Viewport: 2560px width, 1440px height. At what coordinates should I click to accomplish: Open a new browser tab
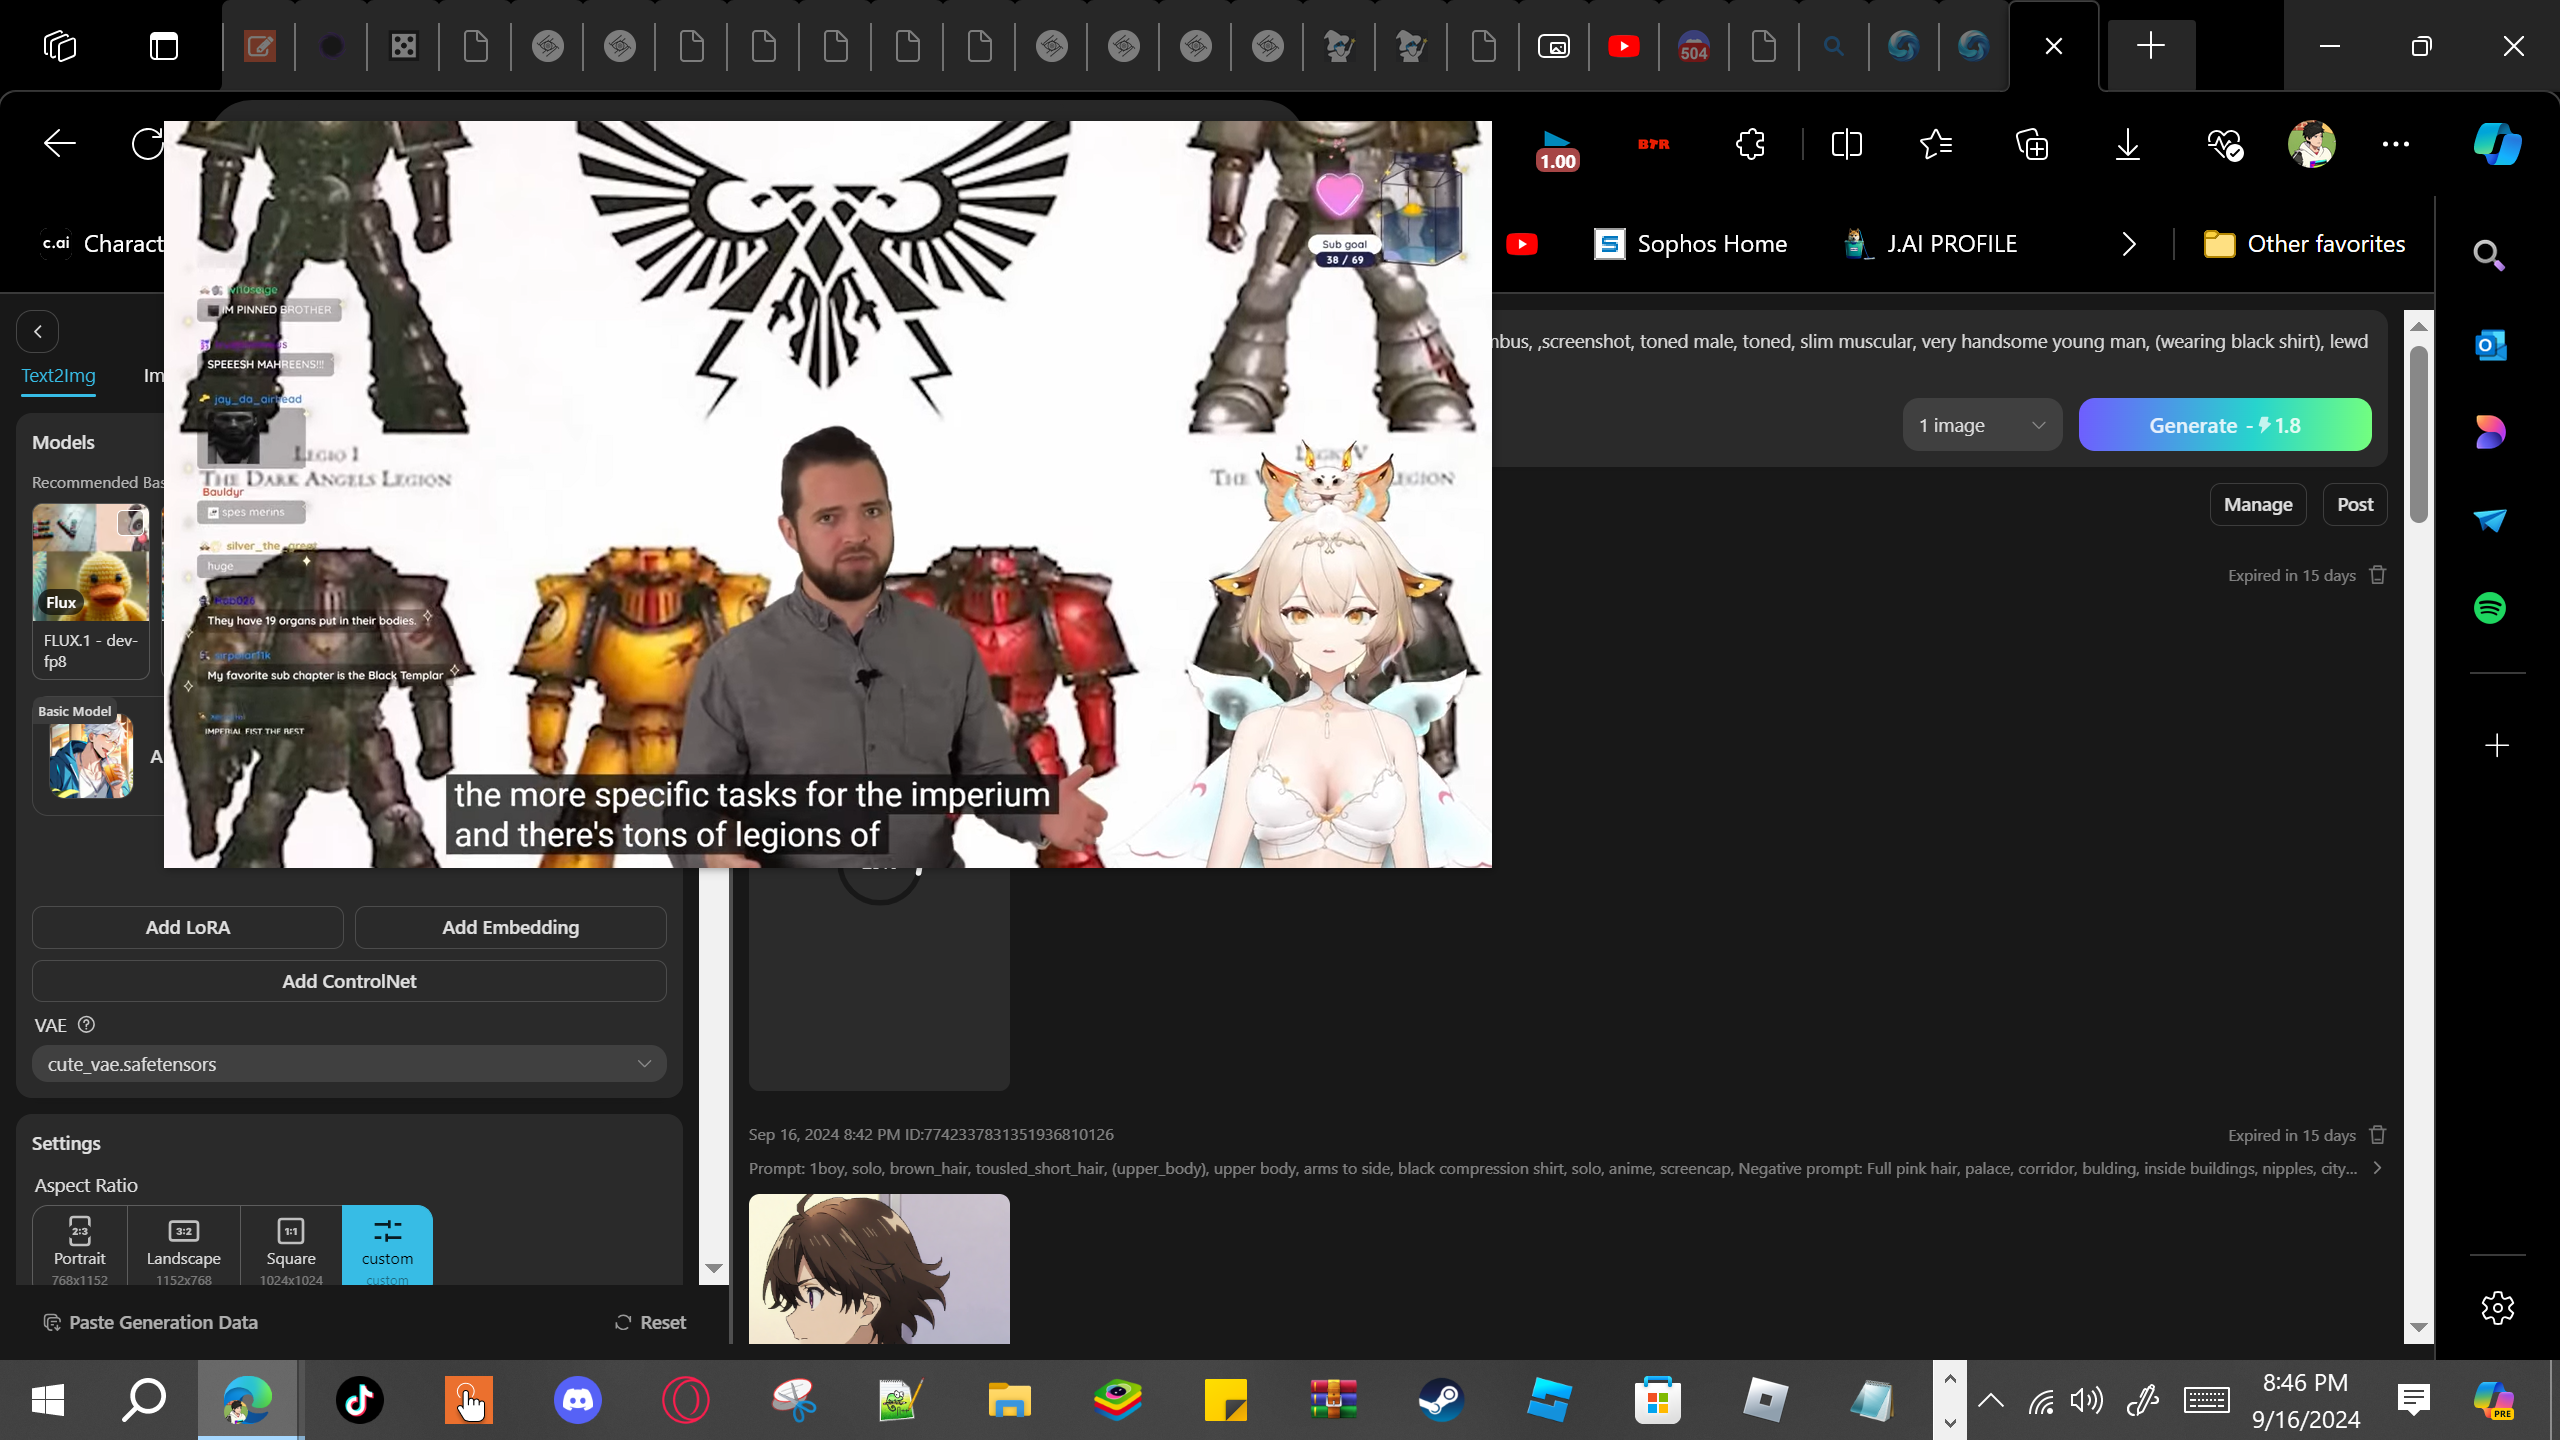[2150, 46]
